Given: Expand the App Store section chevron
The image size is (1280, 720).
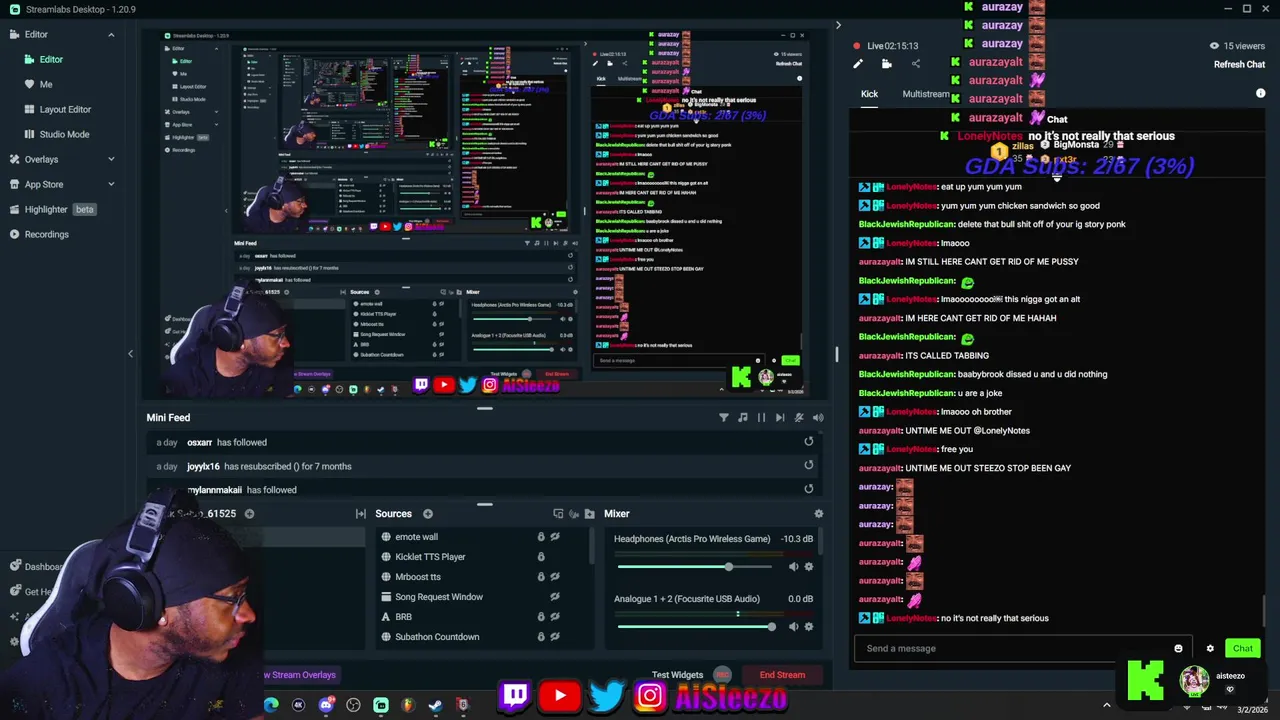Looking at the screenshot, I should 111,184.
